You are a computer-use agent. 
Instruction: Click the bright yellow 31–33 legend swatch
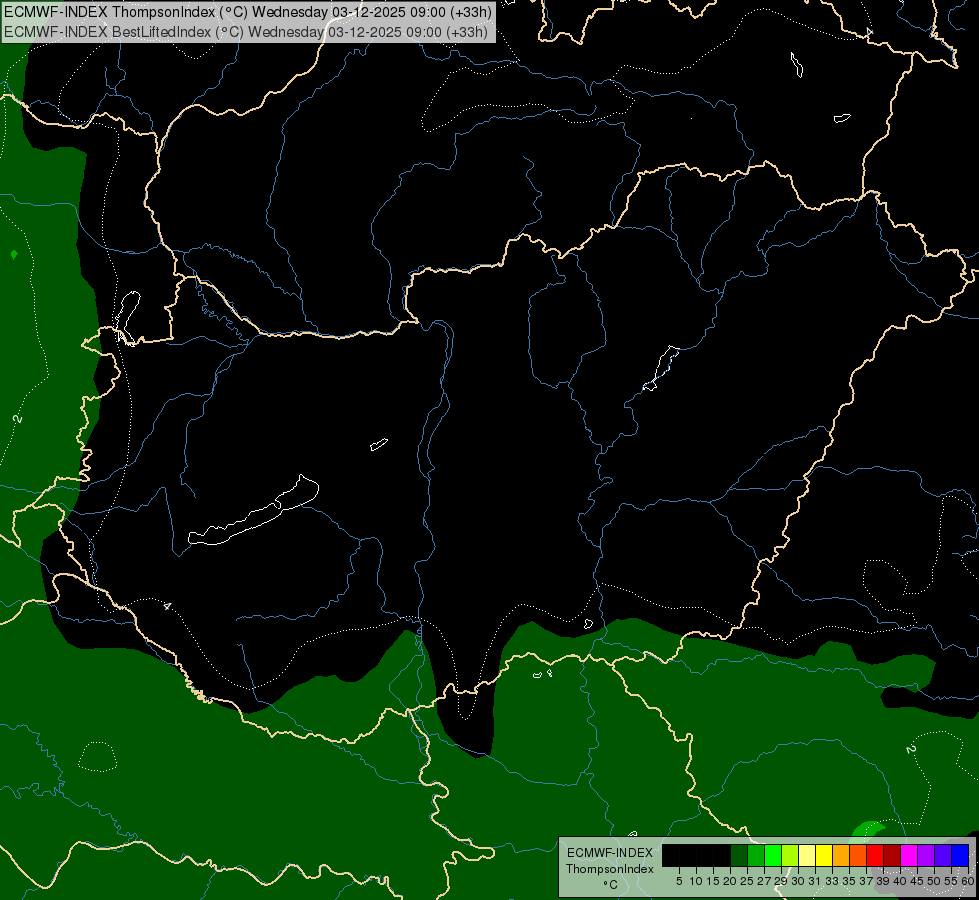pyautogui.click(x=824, y=855)
